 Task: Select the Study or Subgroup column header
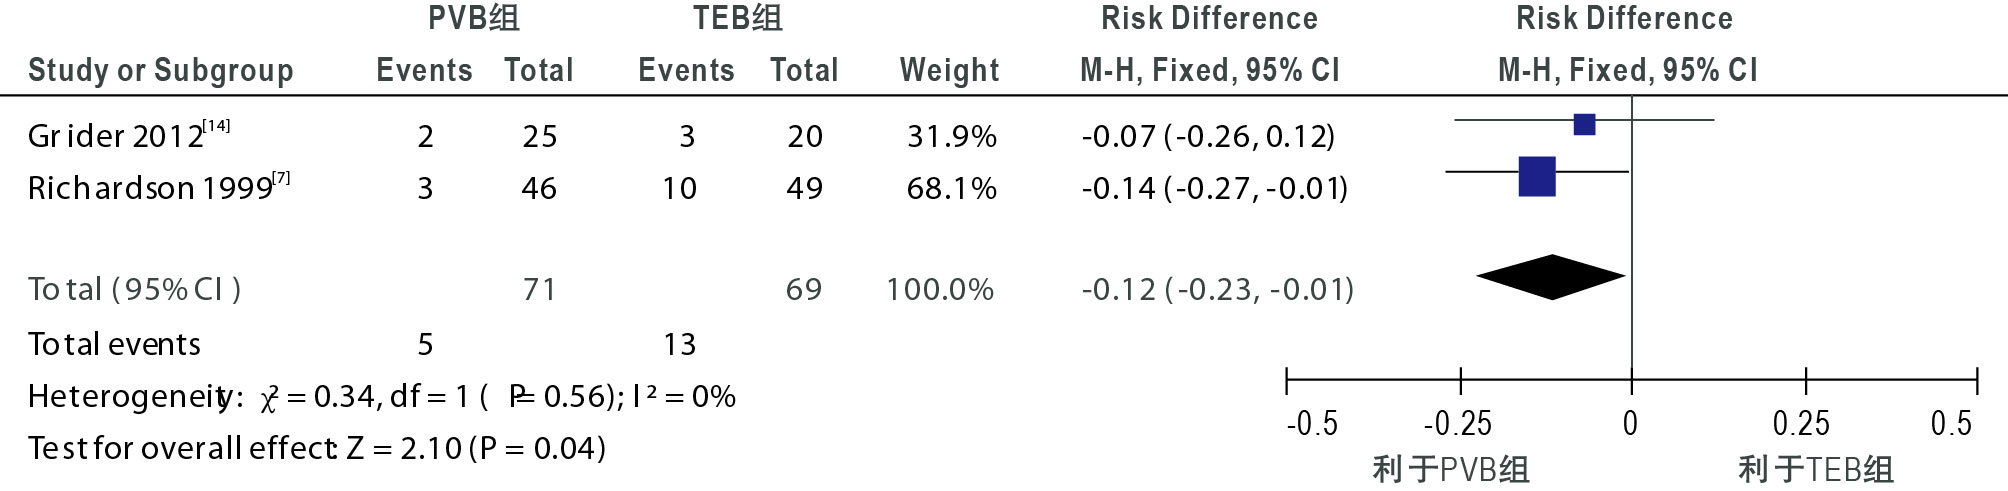coord(160,70)
